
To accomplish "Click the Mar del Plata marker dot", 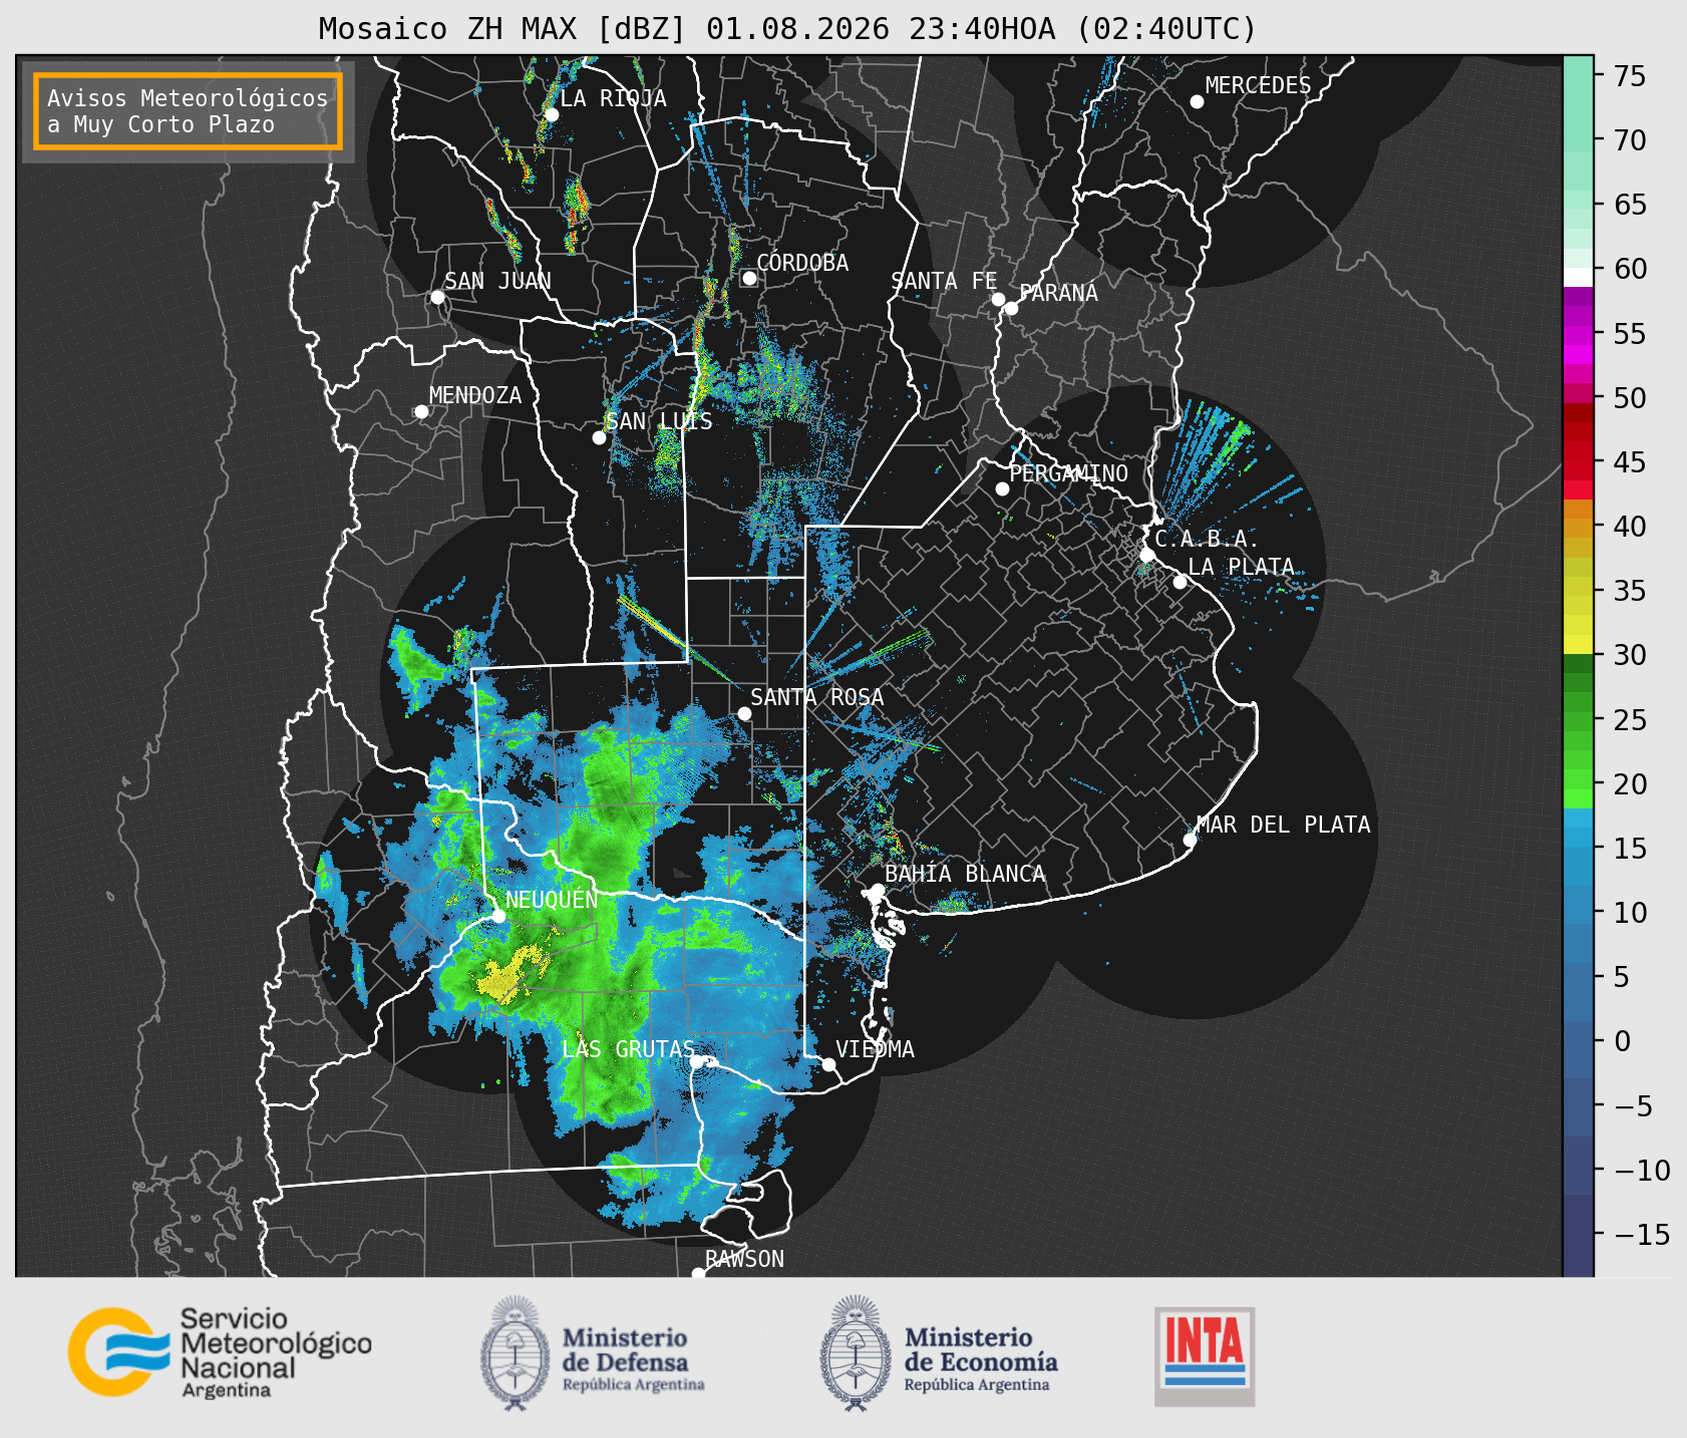I will pos(1189,840).
